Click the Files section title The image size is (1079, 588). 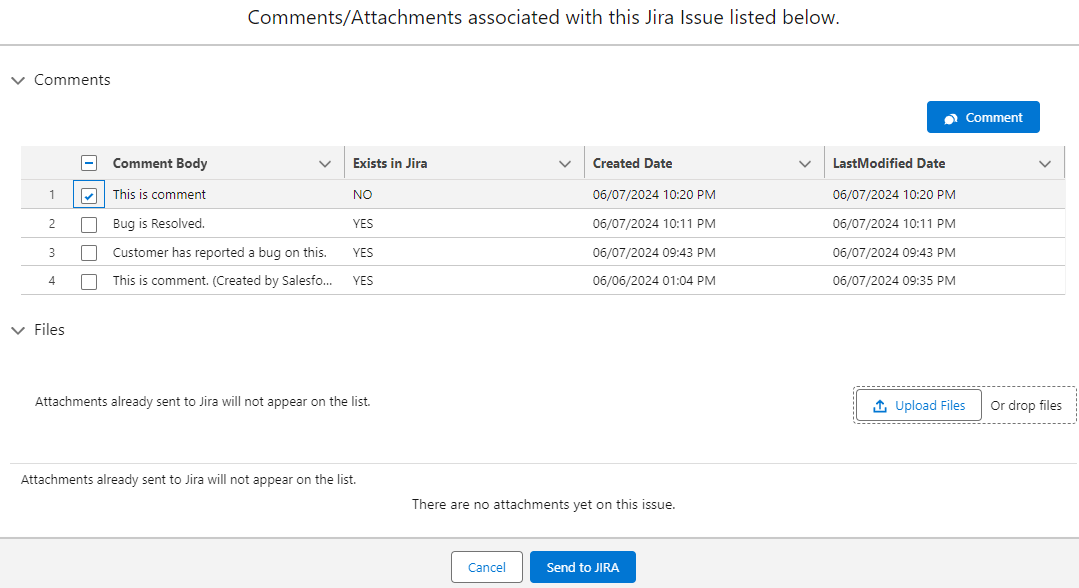point(50,330)
